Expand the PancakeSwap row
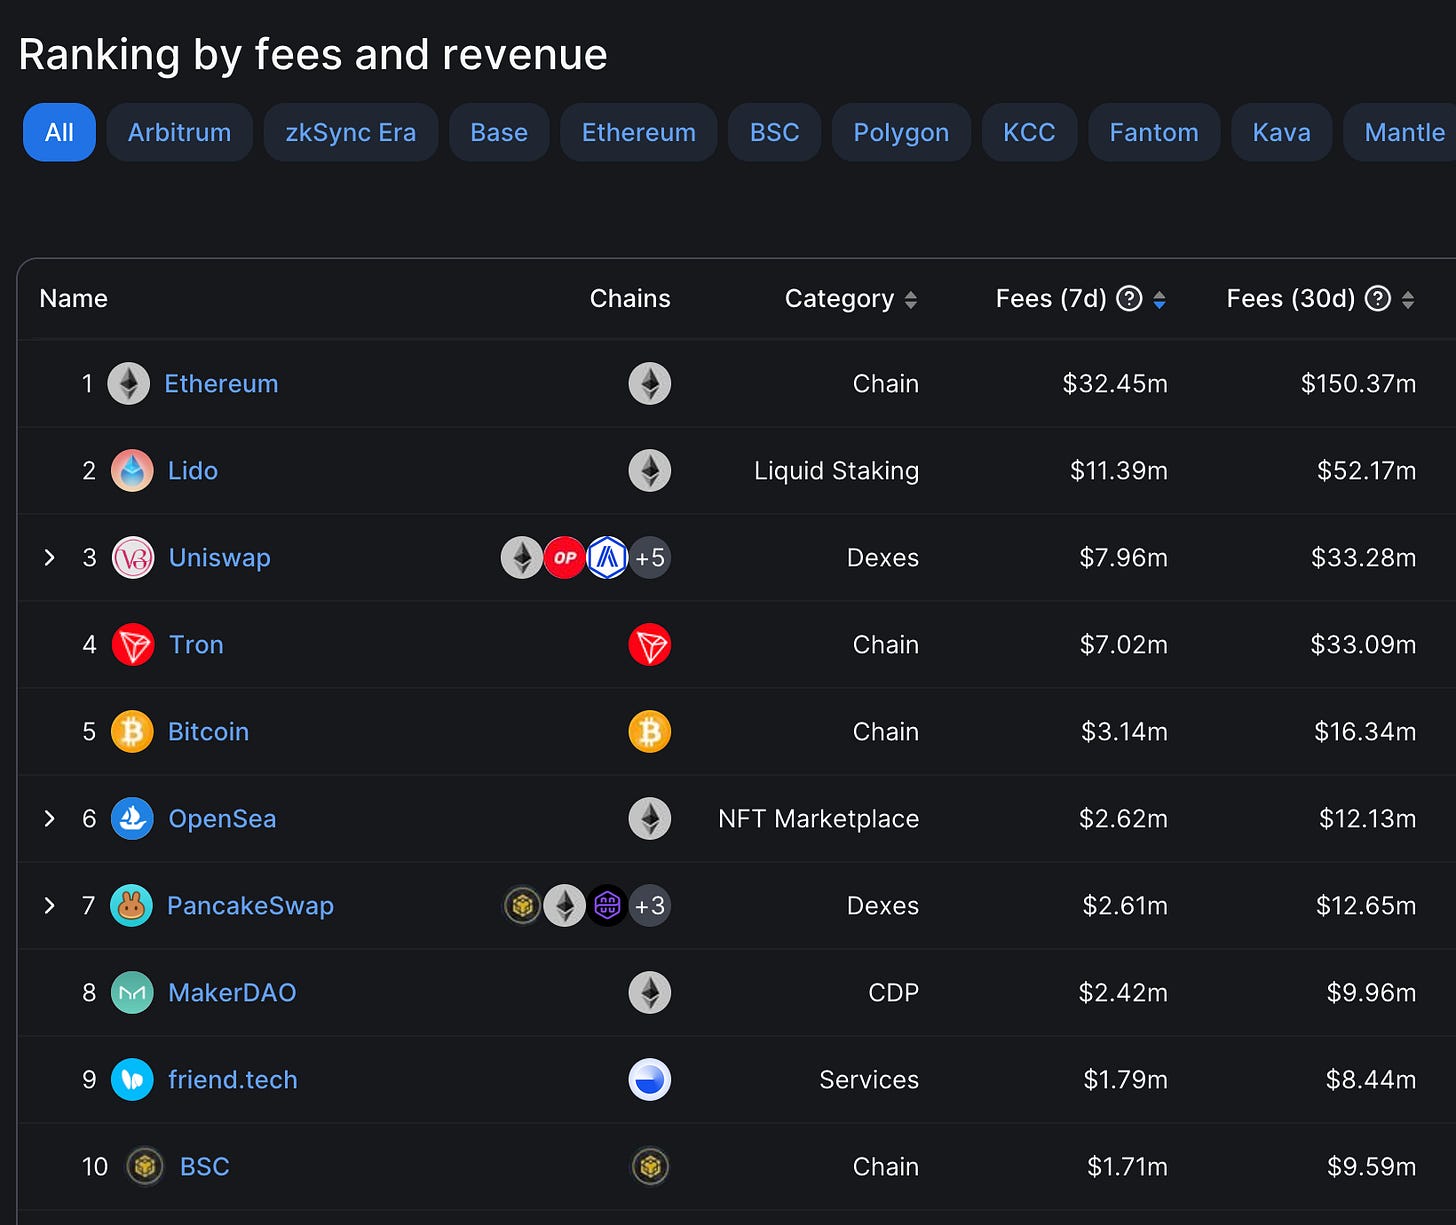This screenshot has height=1225, width=1456. coord(49,906)
